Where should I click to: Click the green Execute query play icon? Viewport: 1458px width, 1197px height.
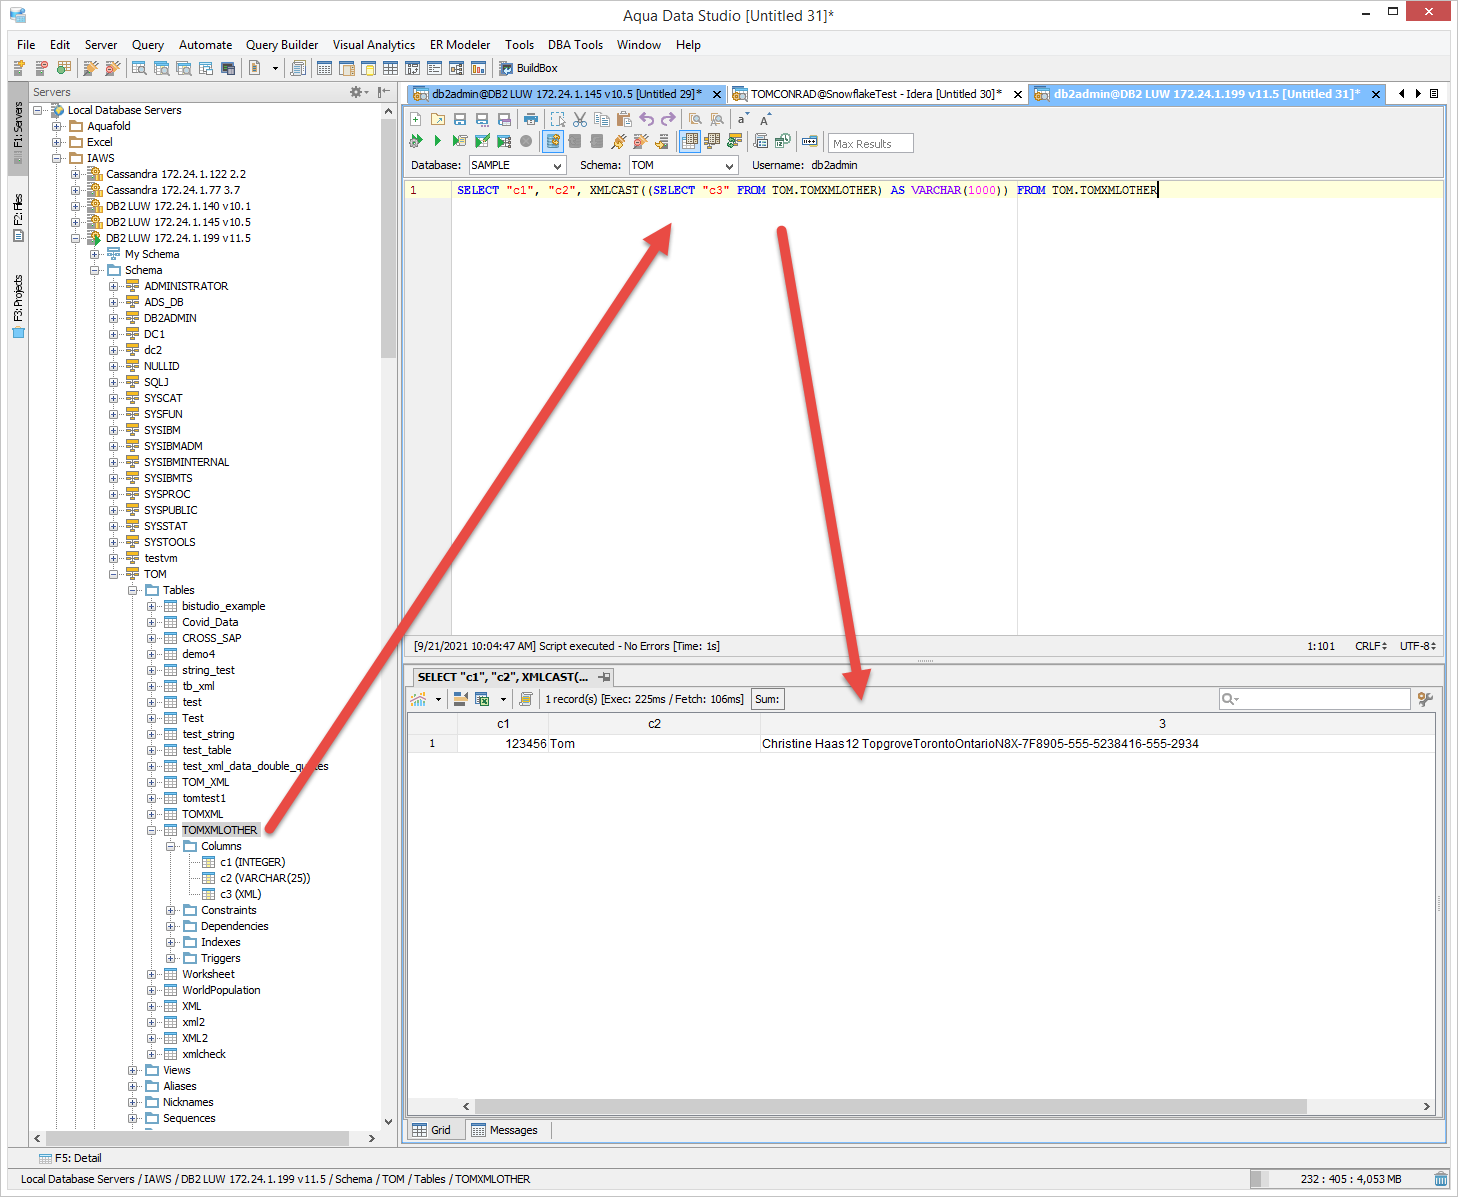coord(437,142)
